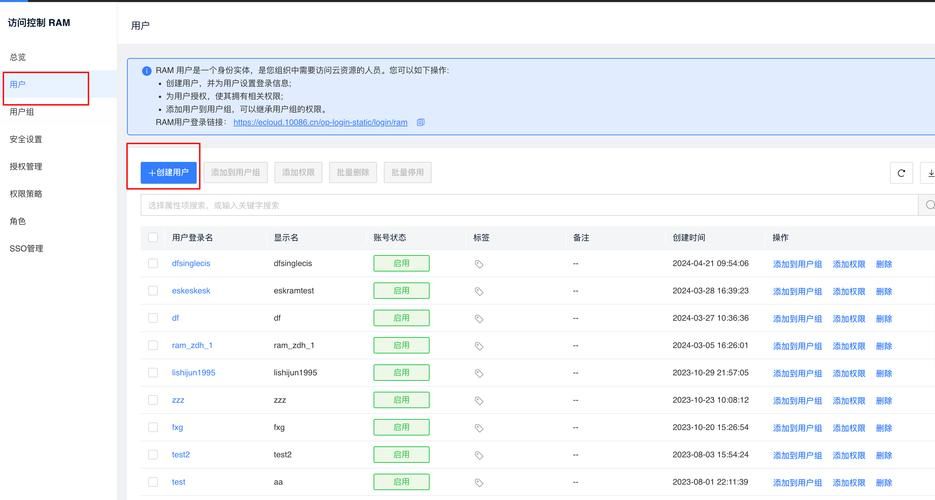Check the box for user ram_zdh_1
This screenshot has height=500, width=935.
(153, 345)
